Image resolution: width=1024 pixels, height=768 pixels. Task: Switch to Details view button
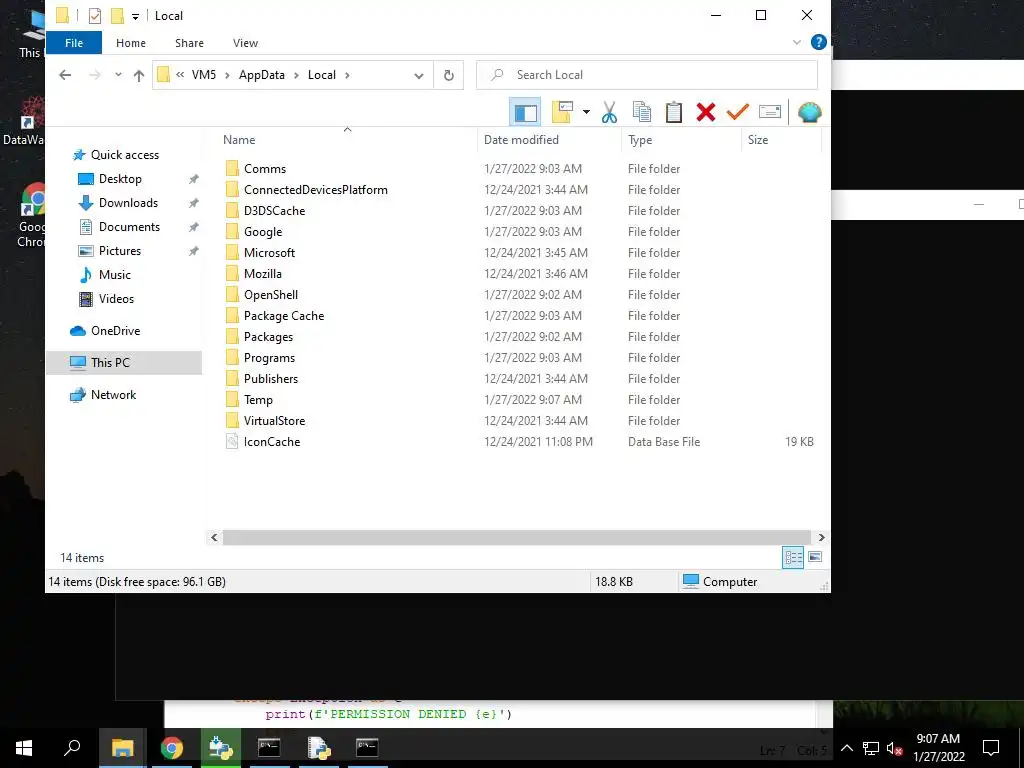tap(793, 558)
